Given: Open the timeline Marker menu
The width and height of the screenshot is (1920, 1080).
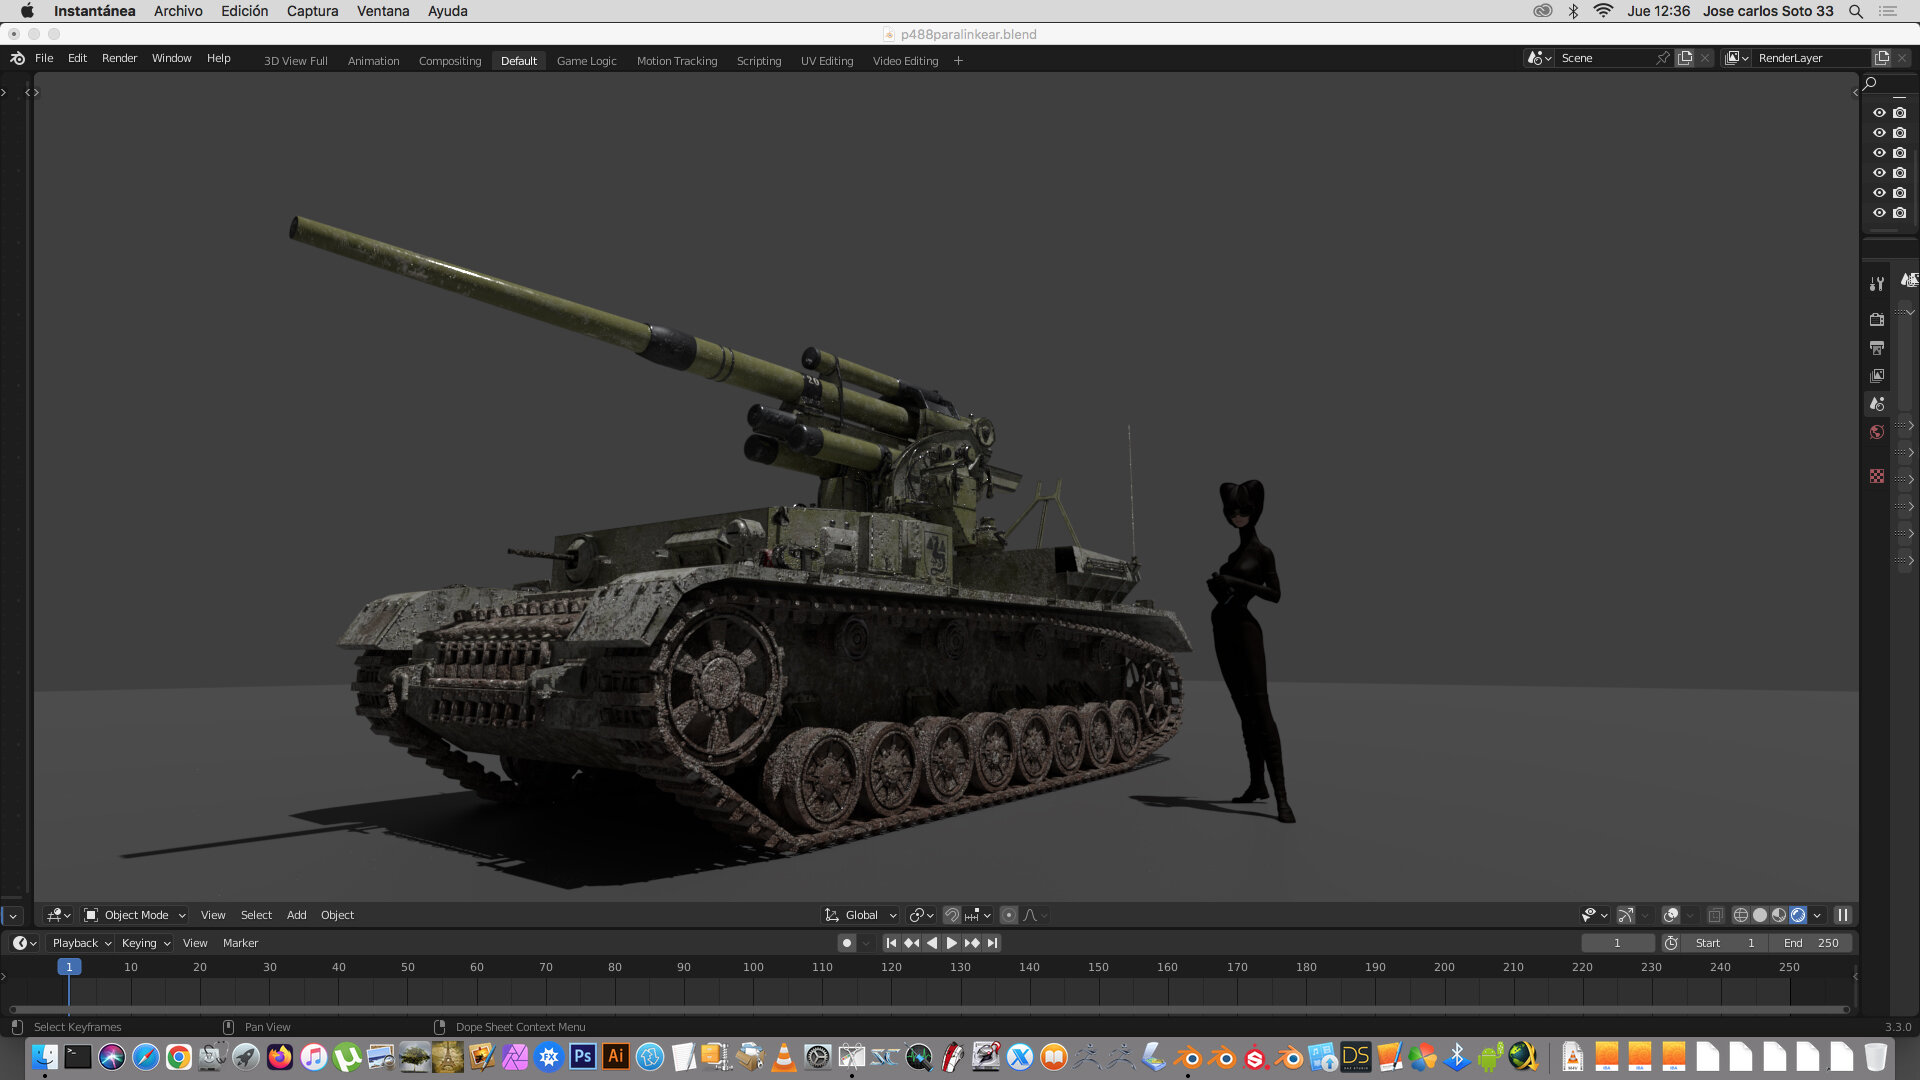Looking at the screenshot, I should [240, 943].
